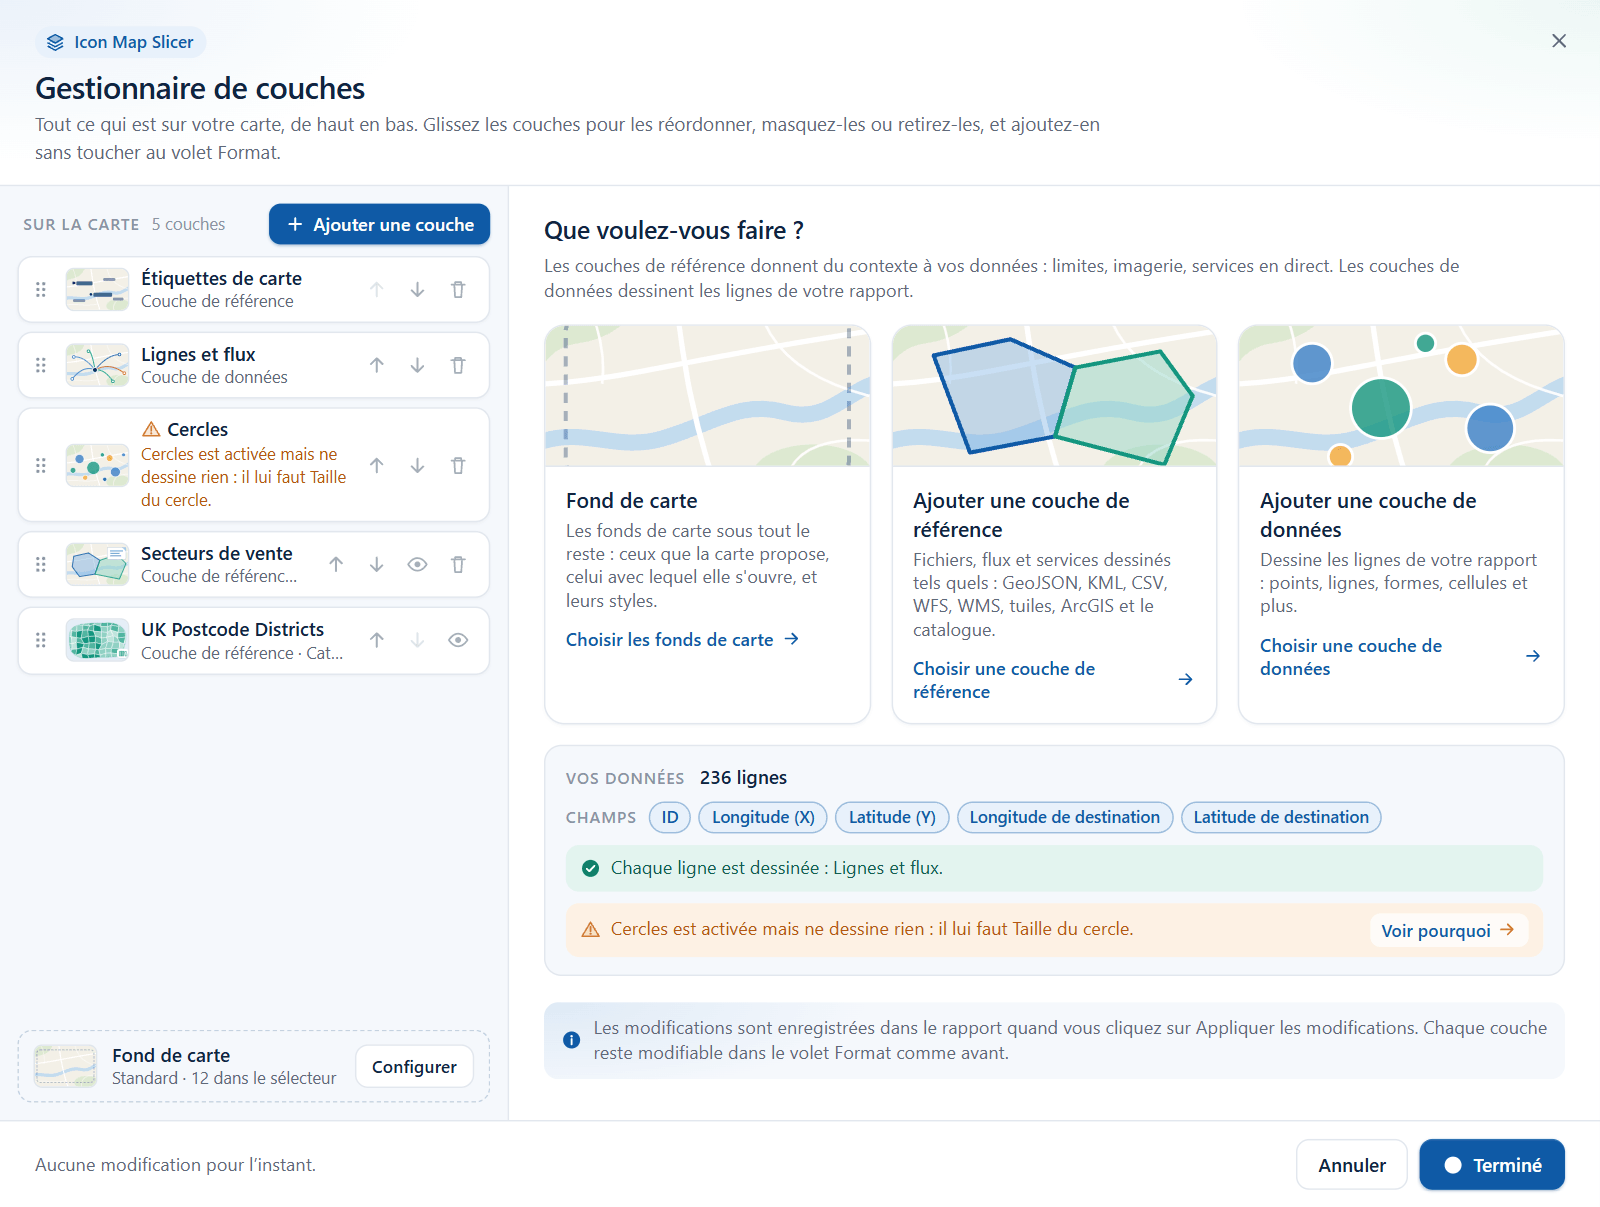
Task: Click the '236 lignes' data count
Action: pos(743,778)
